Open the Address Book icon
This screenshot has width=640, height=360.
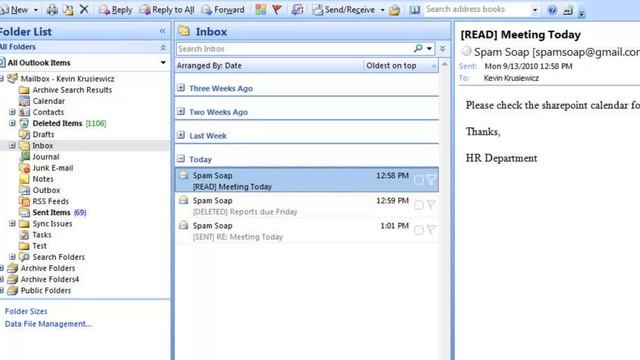pyautogui.click(x=414, y=9)
